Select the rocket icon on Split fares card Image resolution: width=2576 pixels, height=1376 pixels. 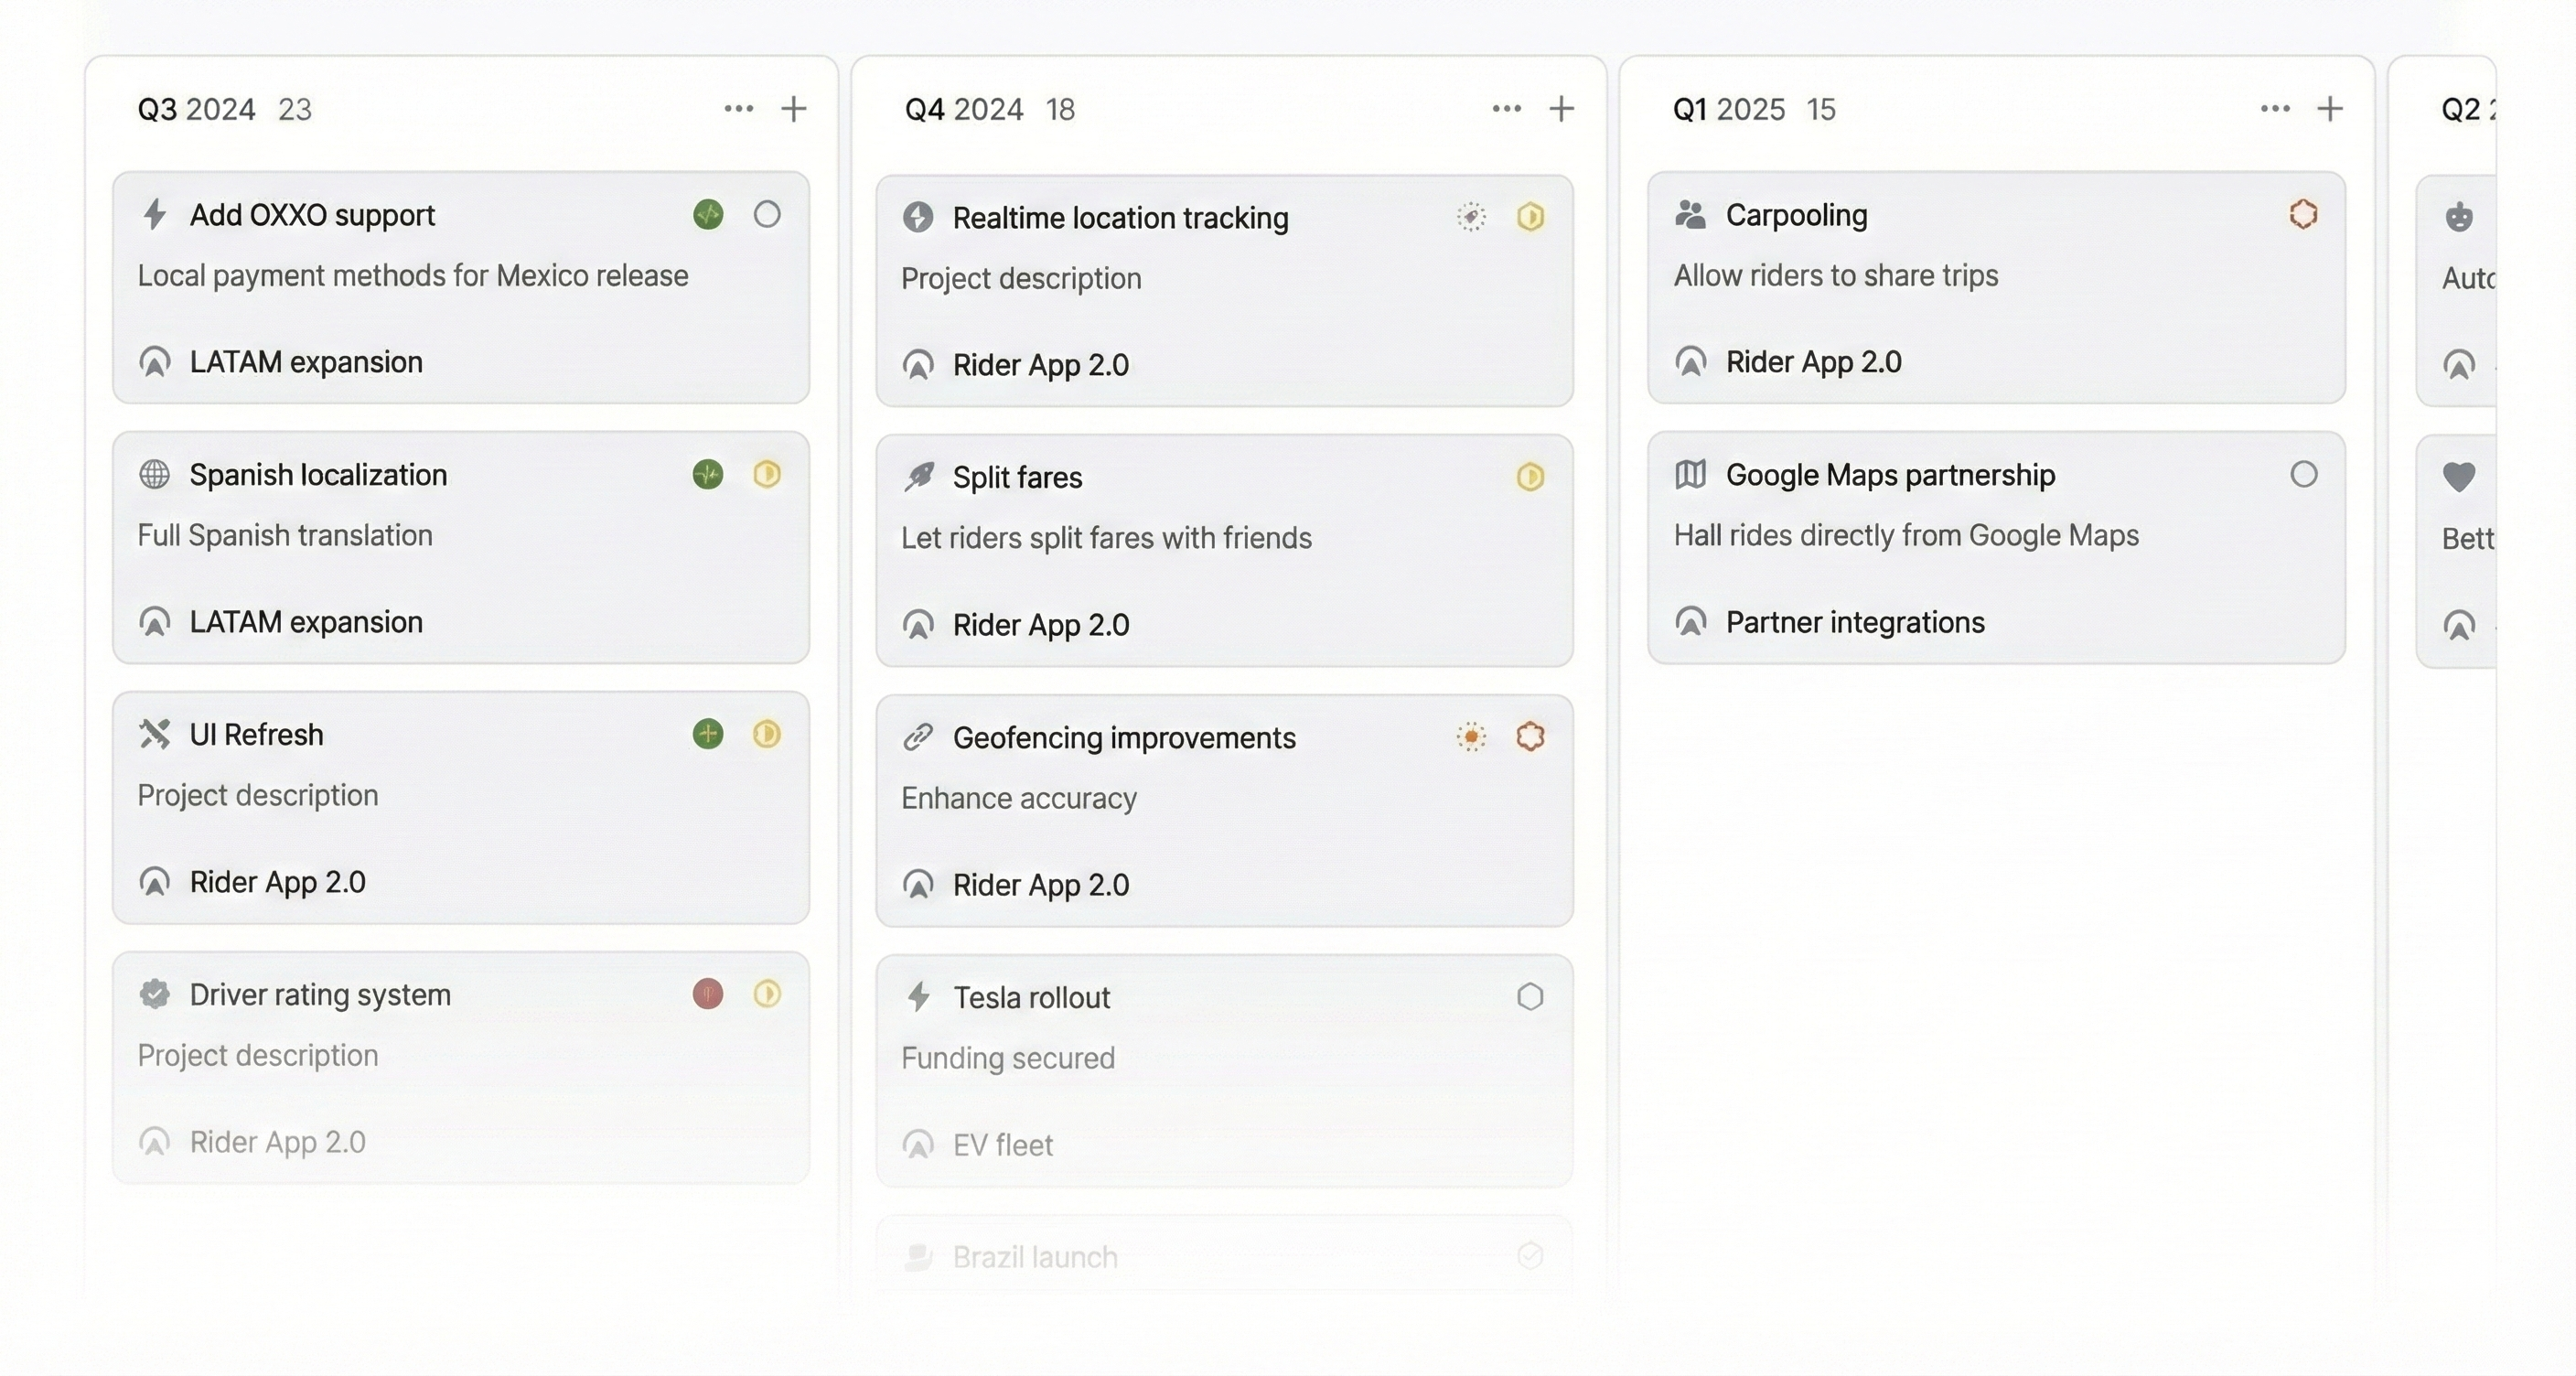tap(919, 477)
